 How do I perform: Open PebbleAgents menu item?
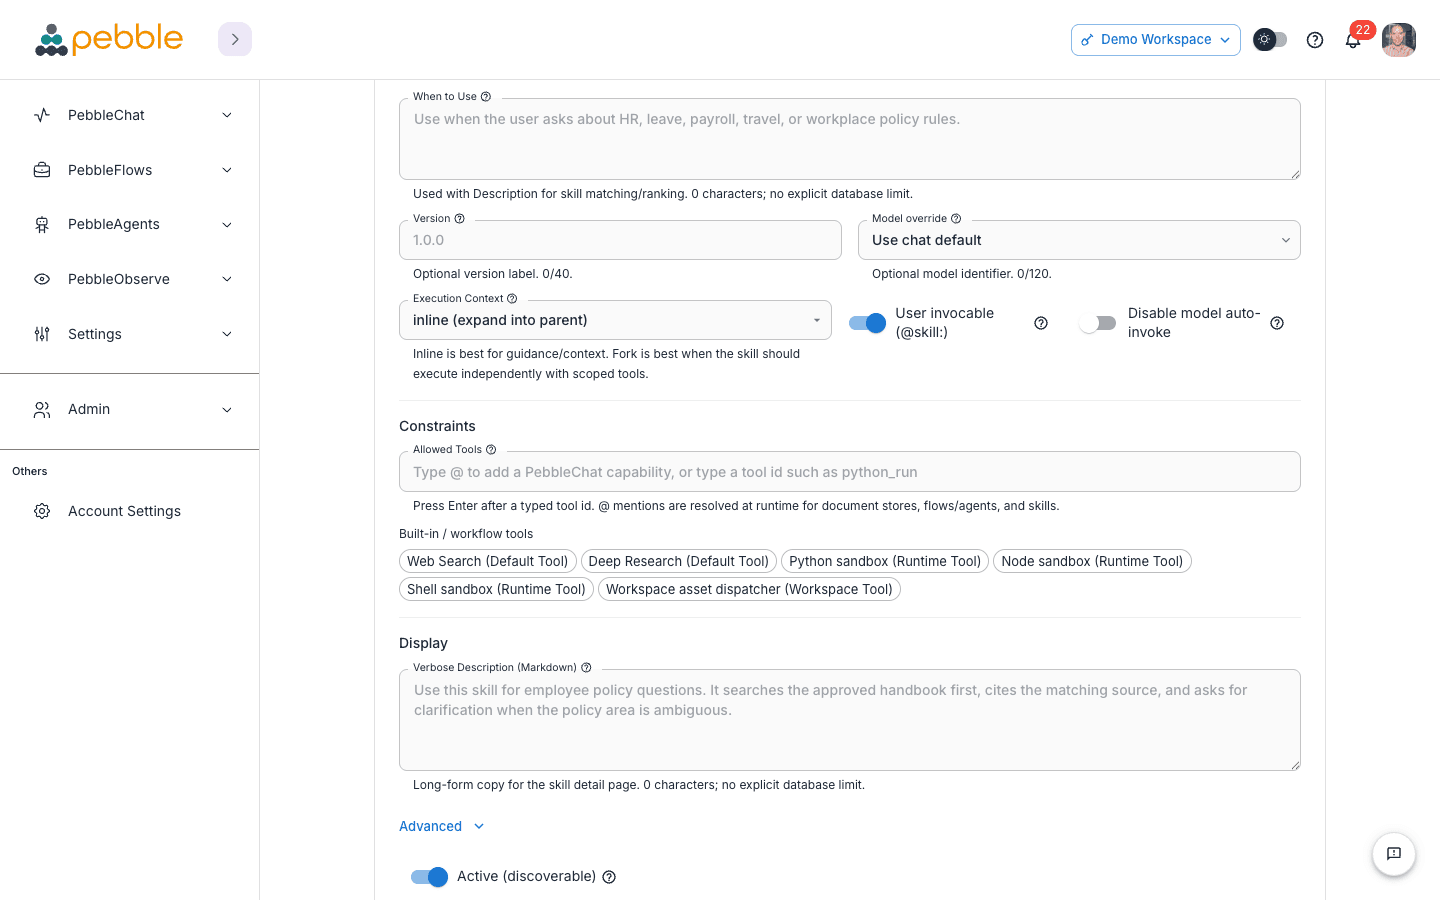tap(130, 225)
